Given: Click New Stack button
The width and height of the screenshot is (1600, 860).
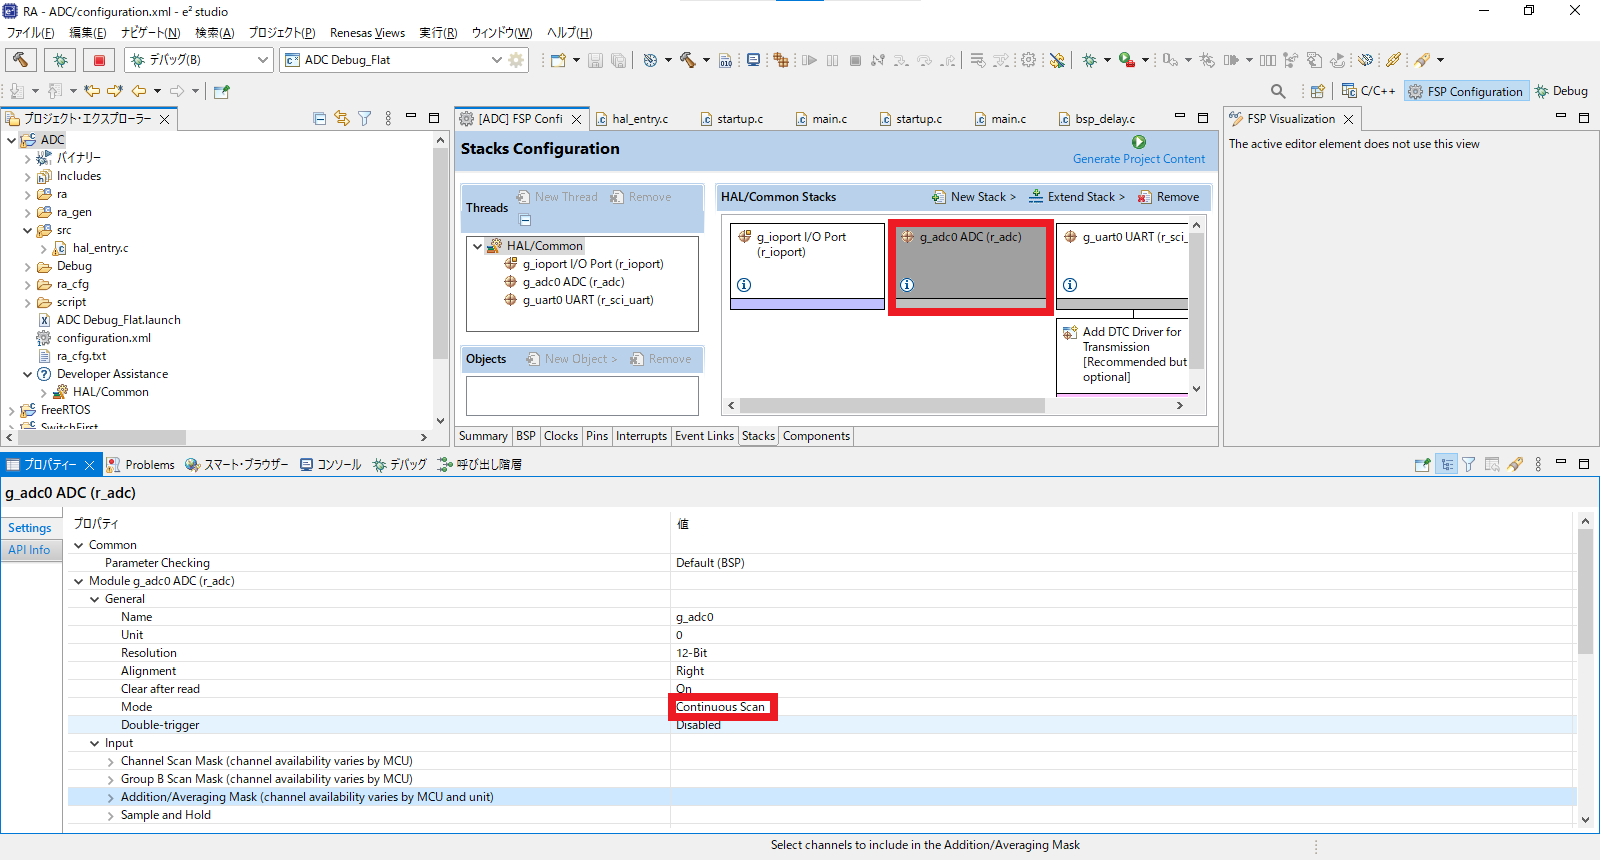Looking at the screenshot, I should point(974,197).
